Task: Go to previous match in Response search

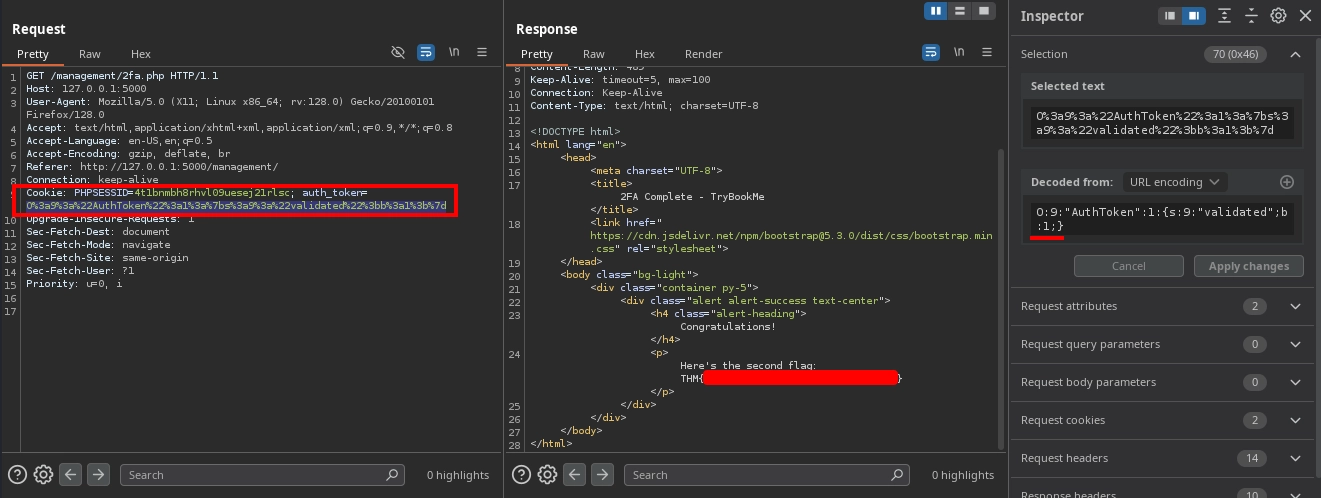Action: [x=574, y=474]
